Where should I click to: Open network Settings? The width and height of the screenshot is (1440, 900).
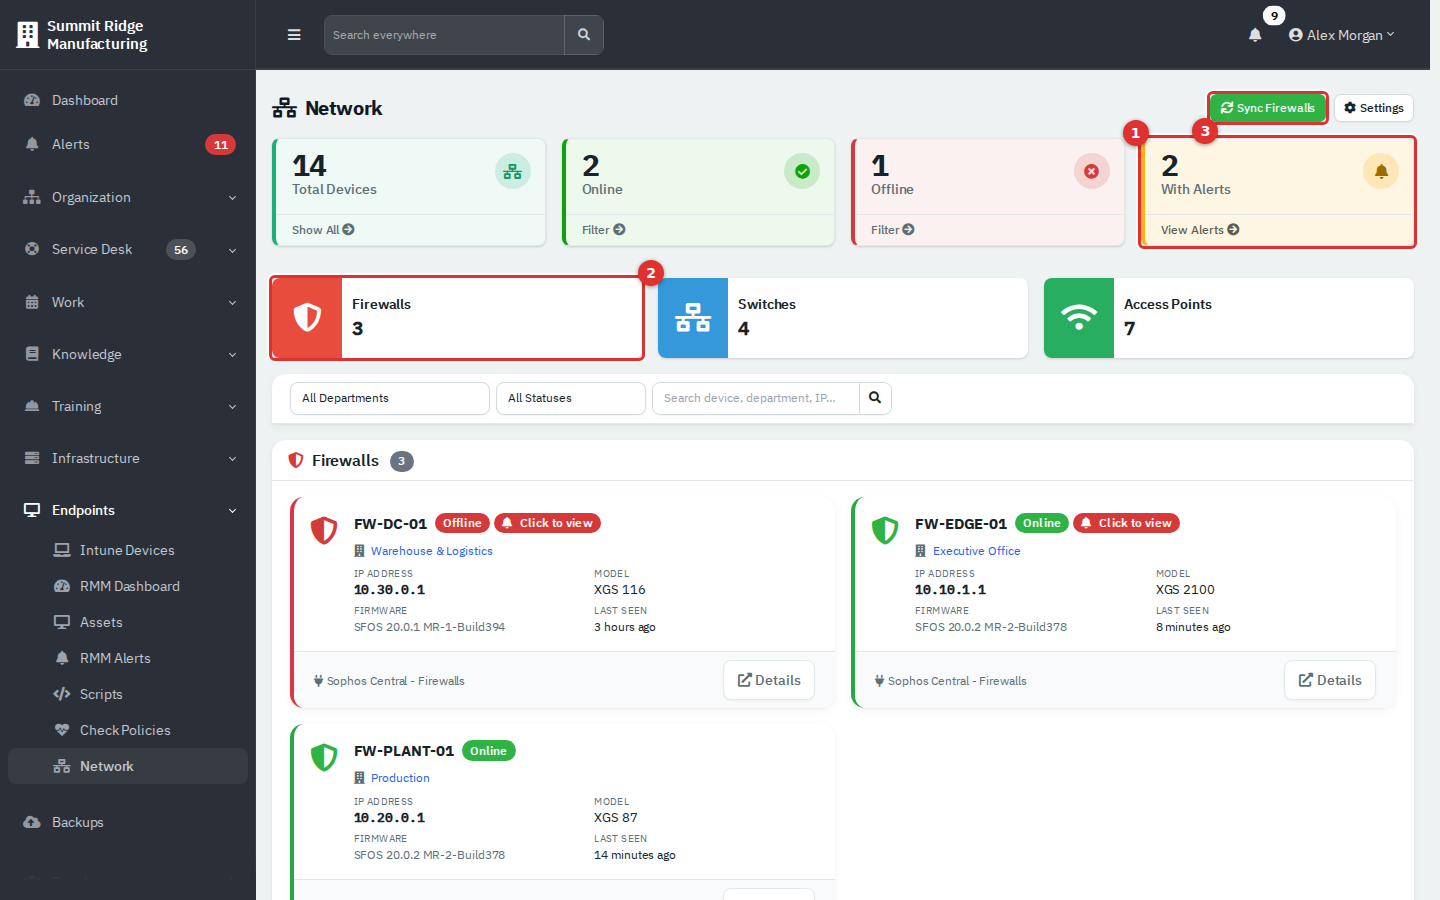pos(1374,108)
